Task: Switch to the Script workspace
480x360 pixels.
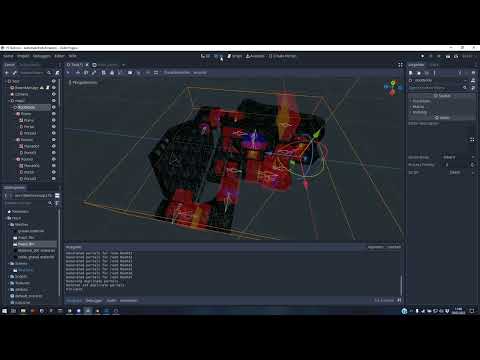Action: point(235,56)
